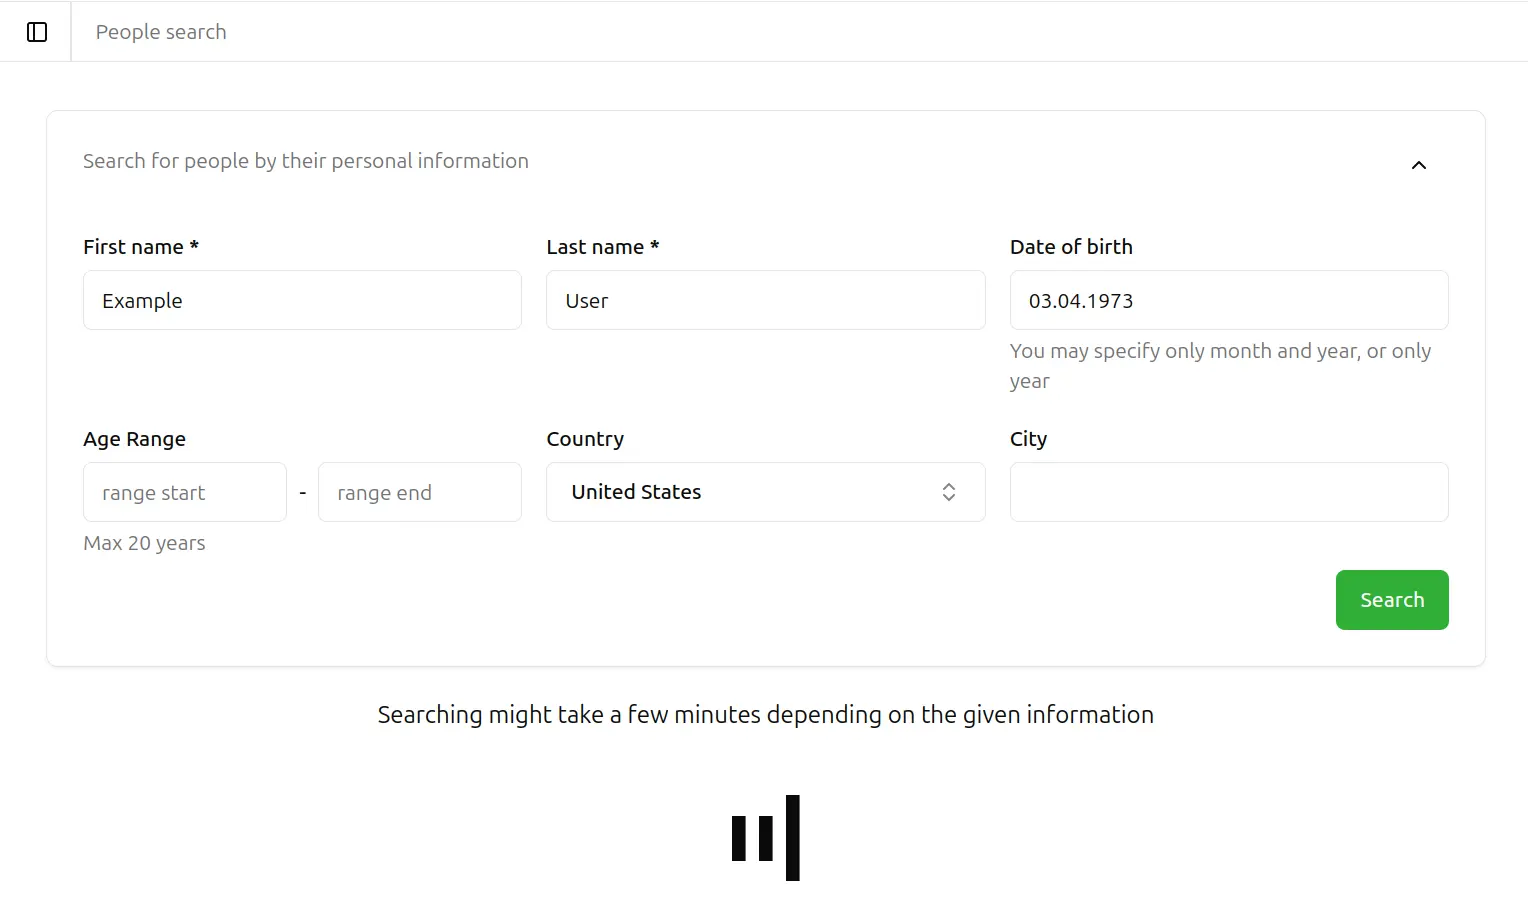Select the age range start box
The image size is (1528, 906).
(185, 492)
